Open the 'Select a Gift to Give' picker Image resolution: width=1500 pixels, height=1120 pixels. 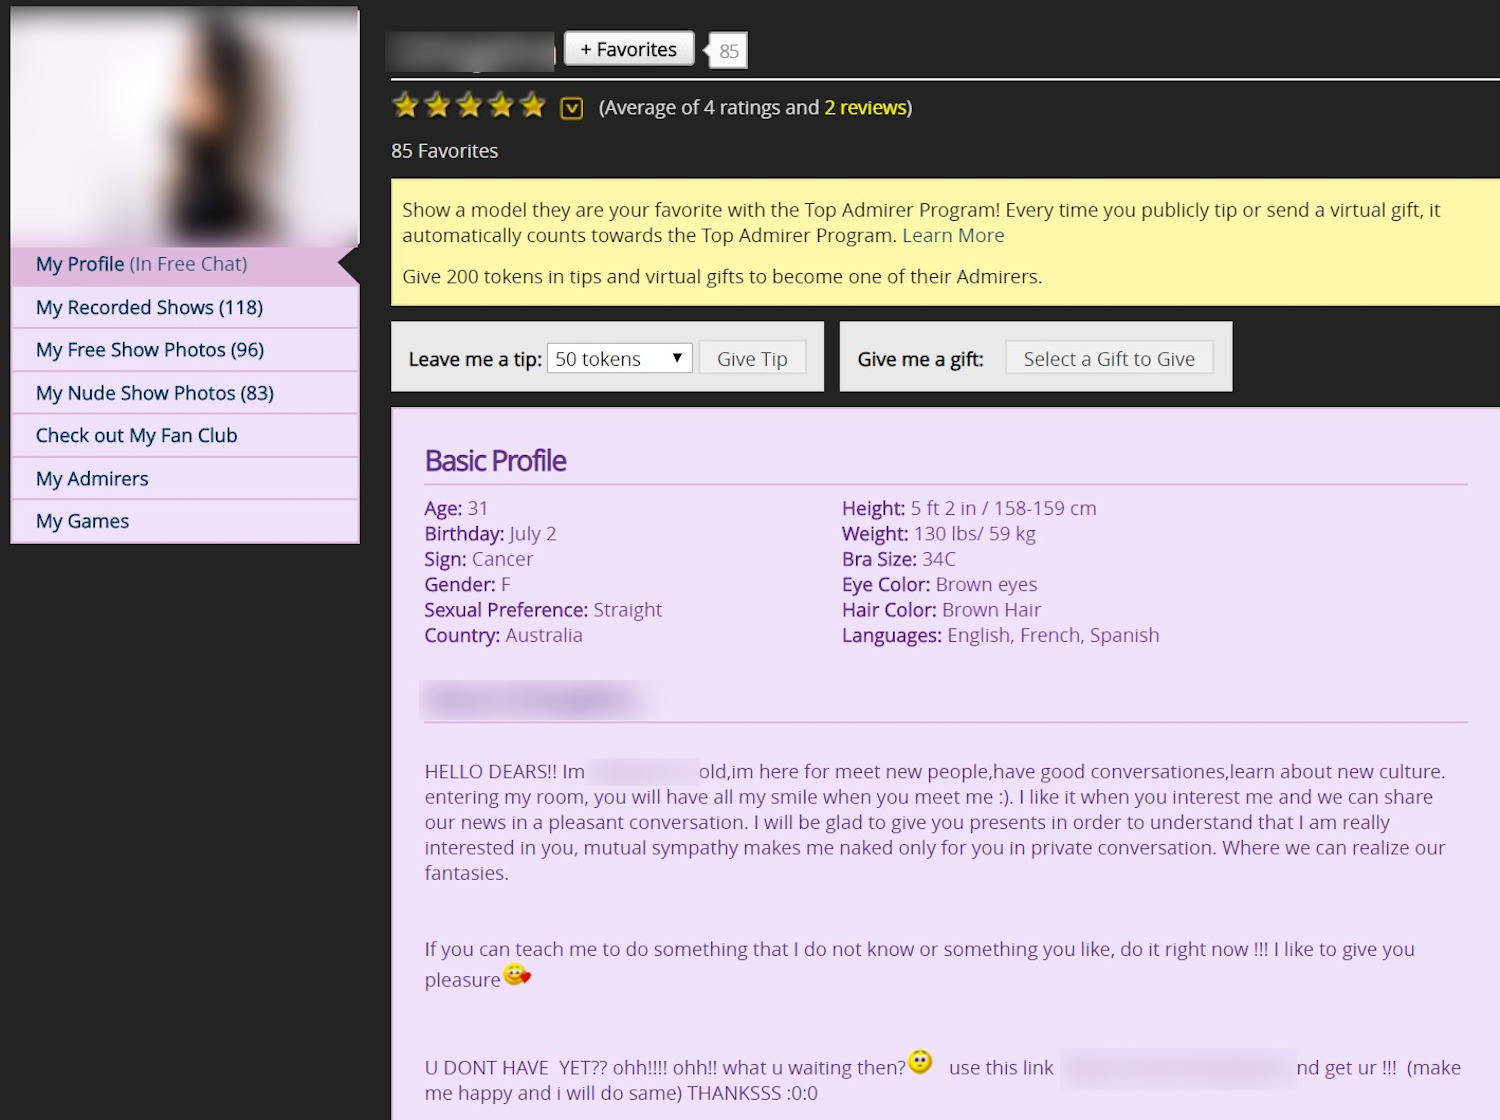(x=1109, y=359)
